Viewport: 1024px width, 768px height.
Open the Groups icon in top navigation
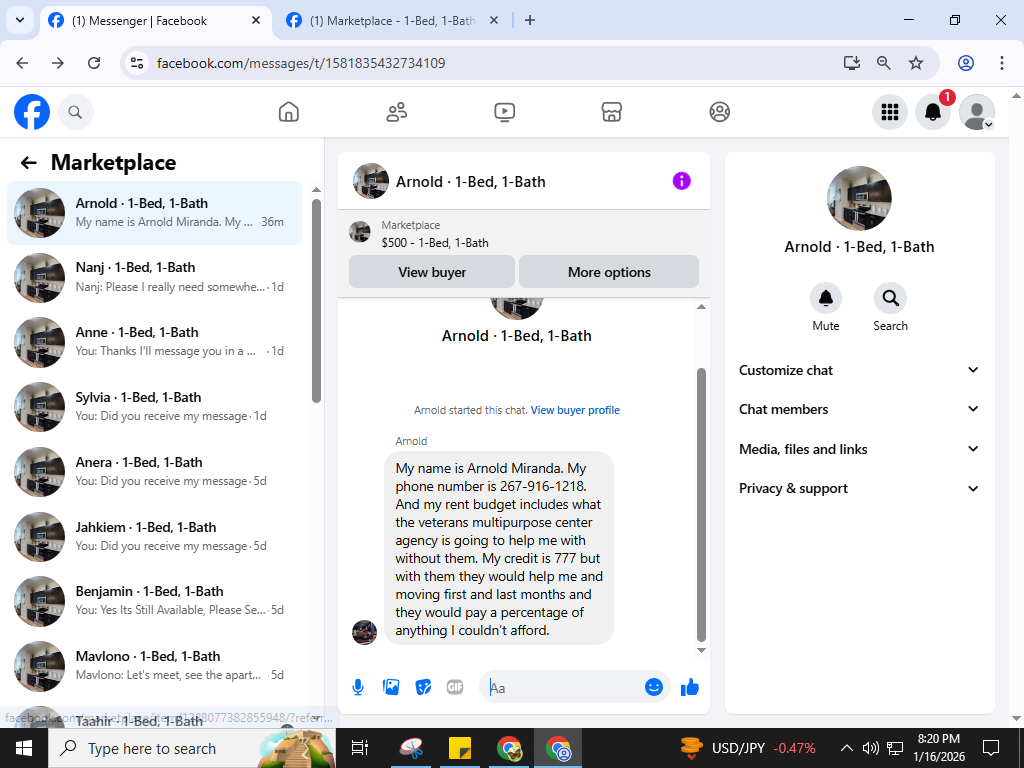click(720, 112)
